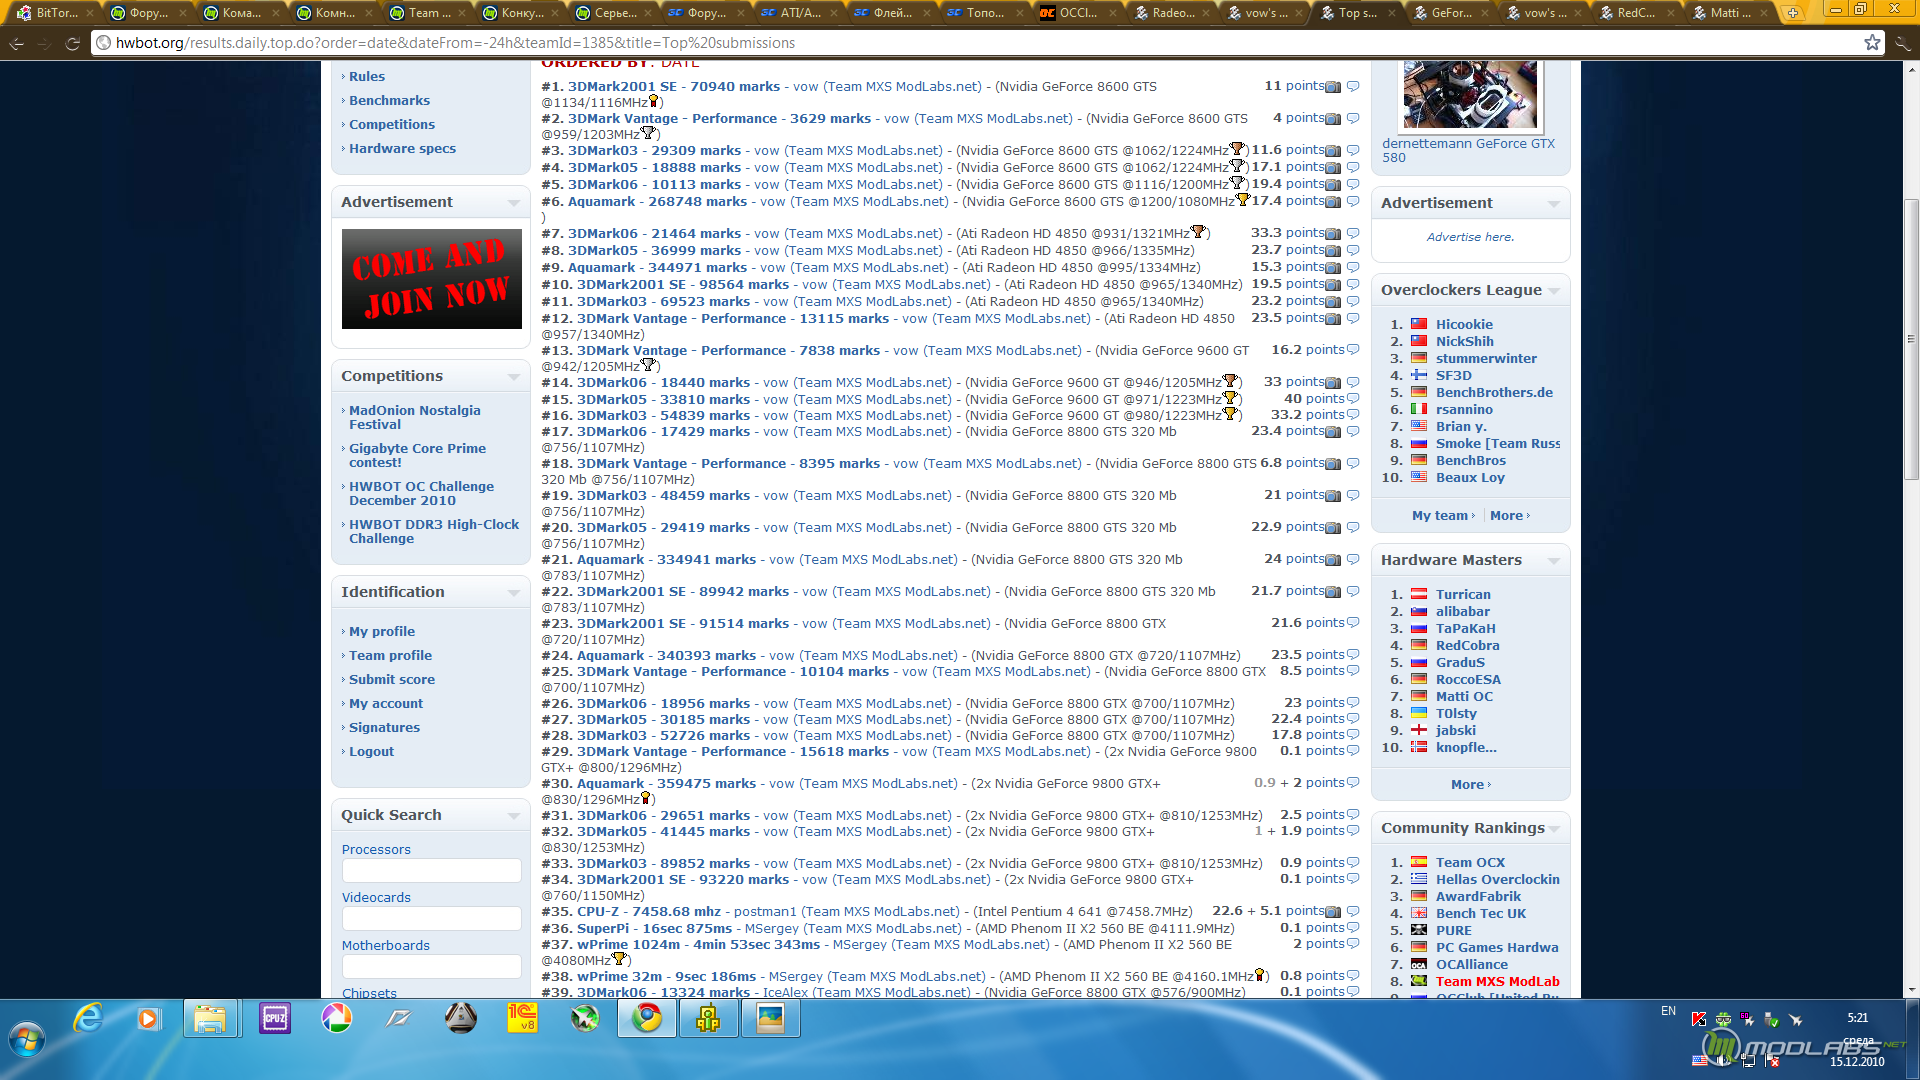
Task: Open a new tab with the plus button
Action: 1793,13
